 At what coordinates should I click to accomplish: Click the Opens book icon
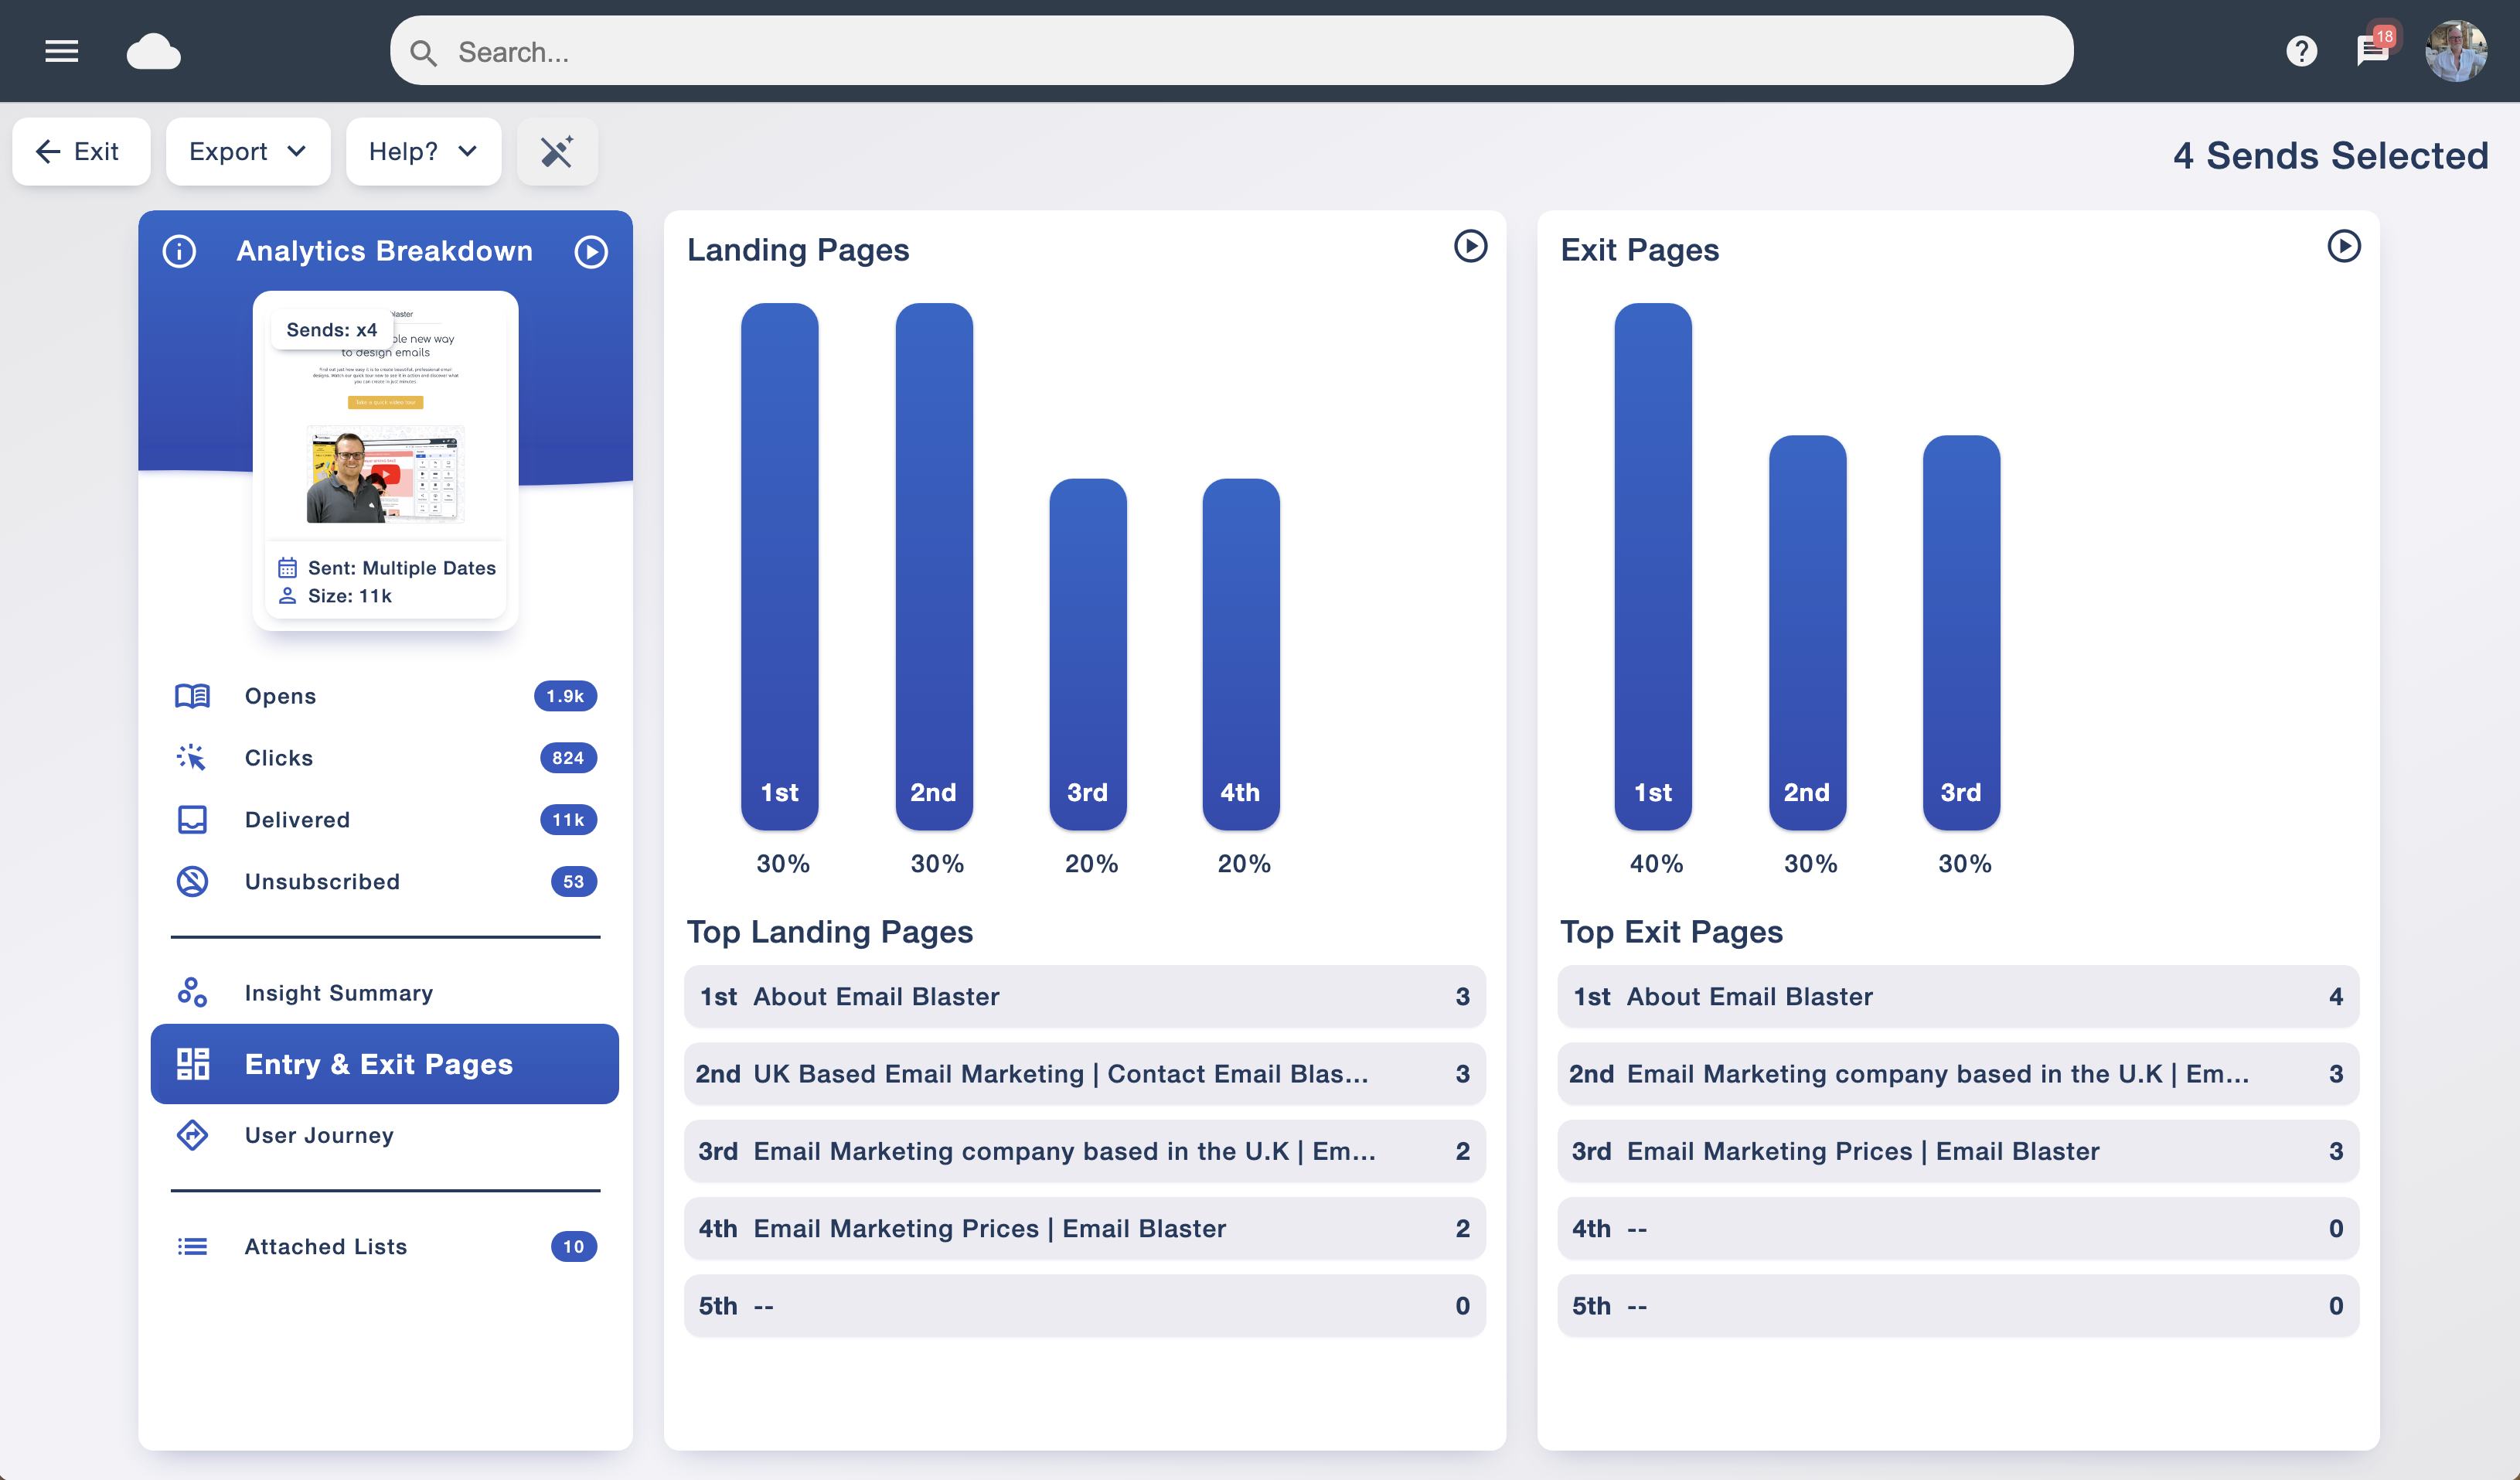point(192,696)
